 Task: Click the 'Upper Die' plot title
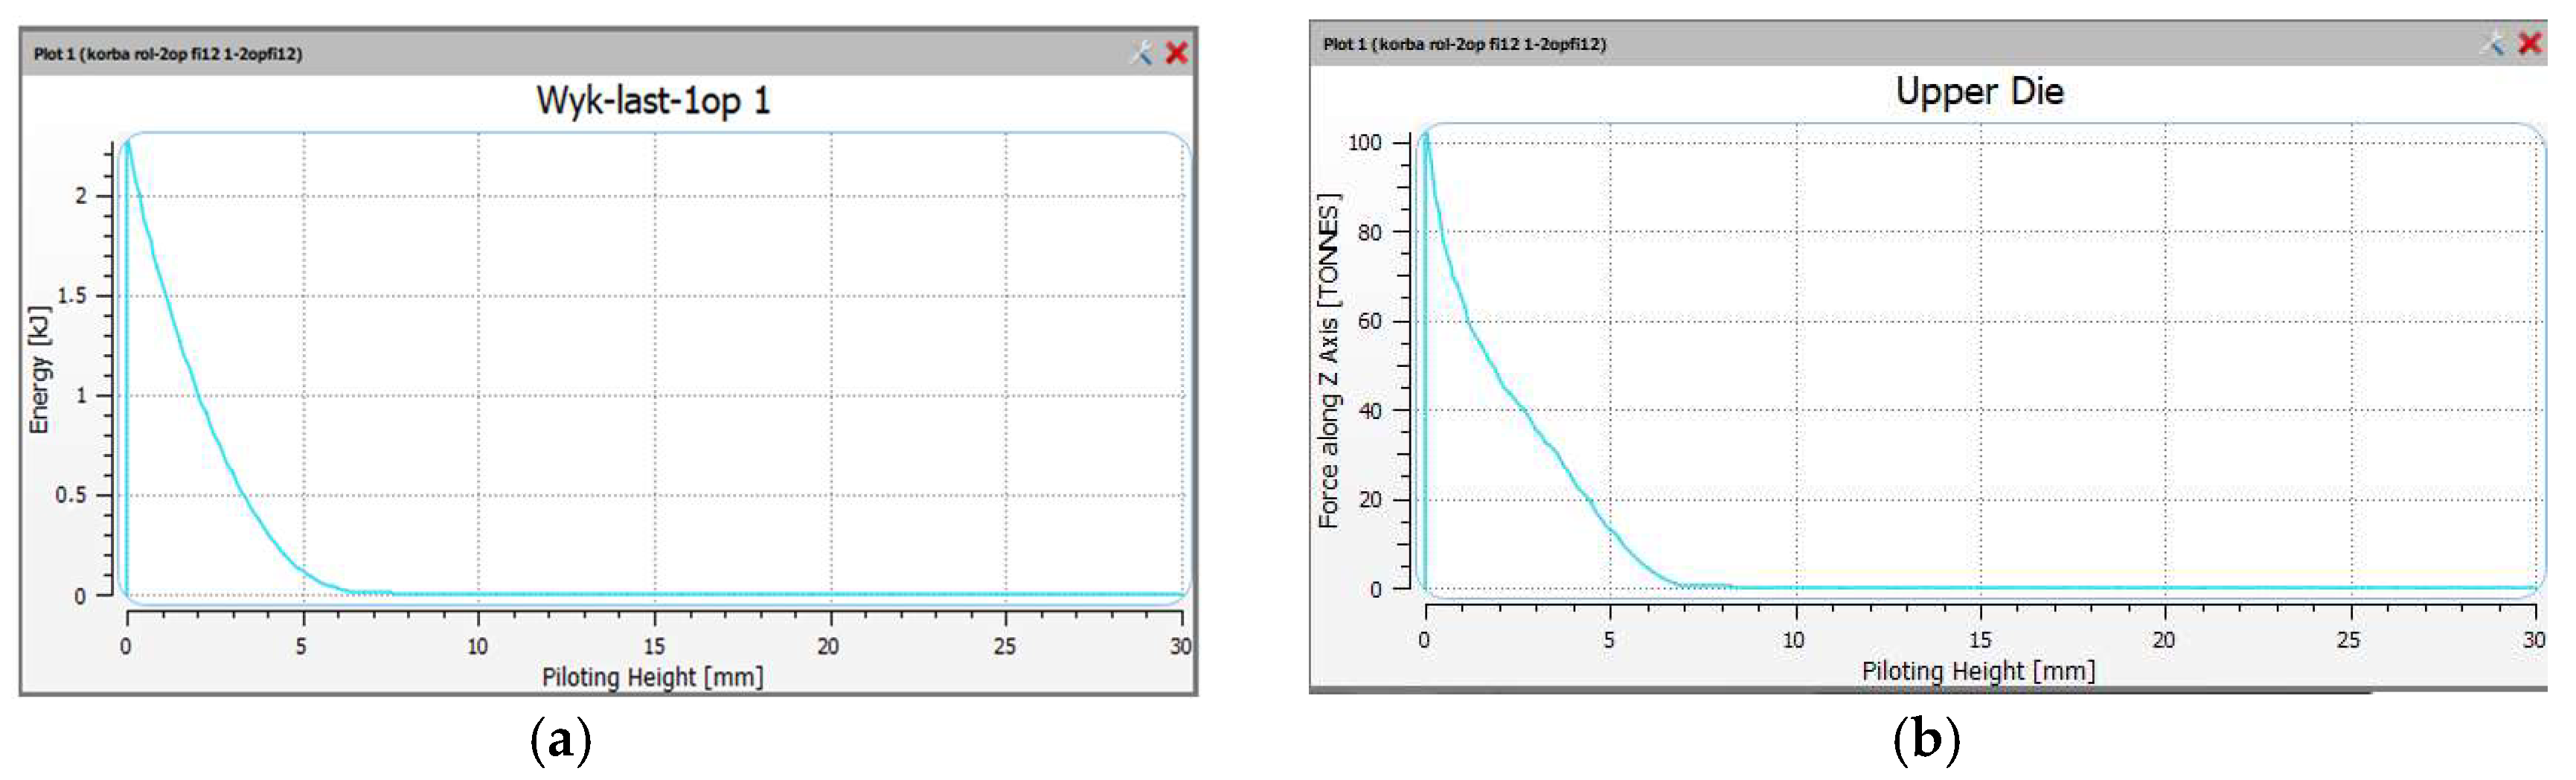(x=1979, y=91)
